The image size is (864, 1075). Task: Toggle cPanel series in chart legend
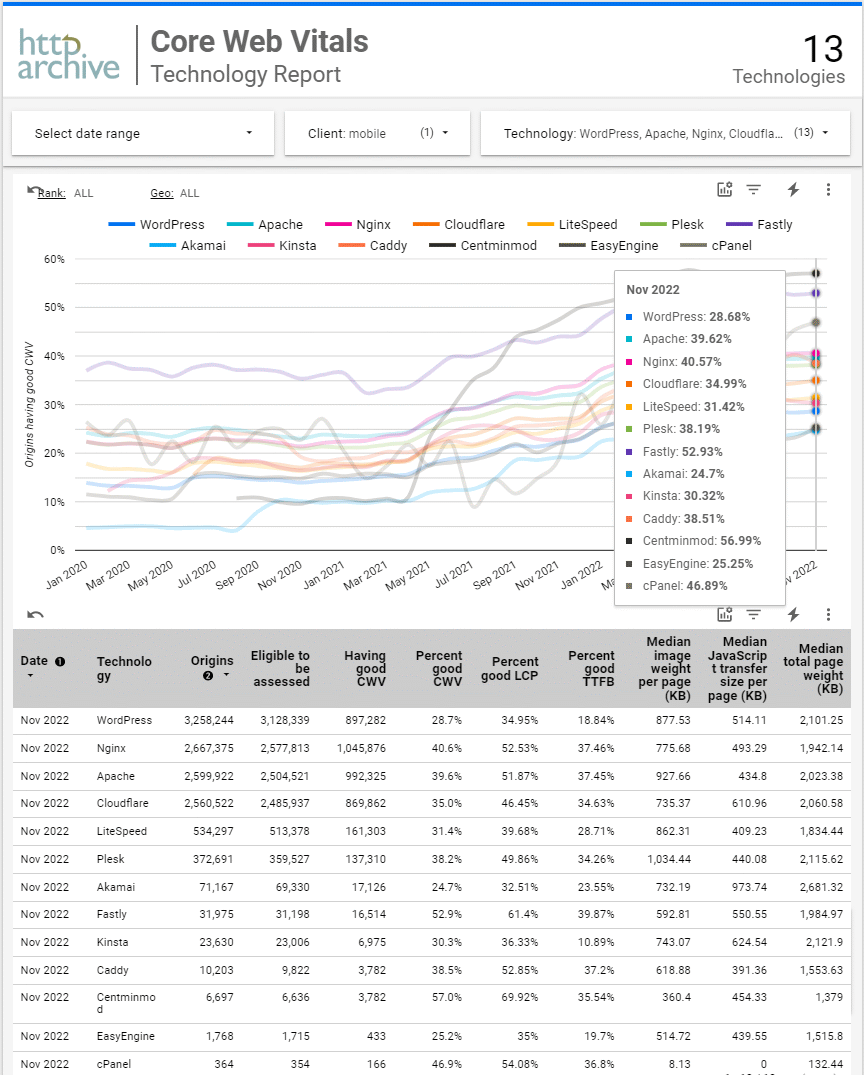[716, 245]
